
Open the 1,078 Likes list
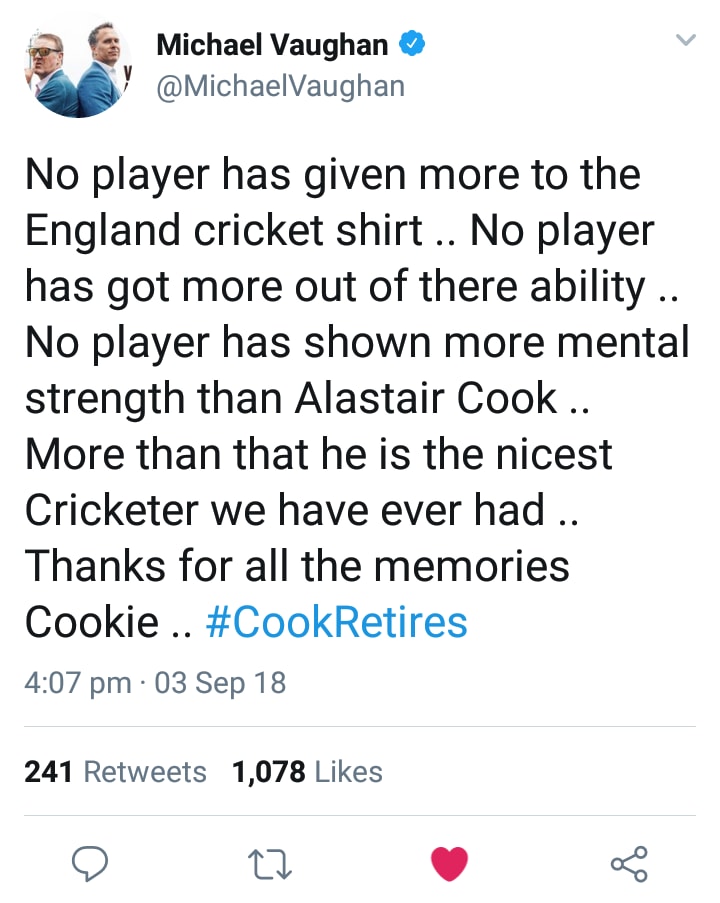[x=307, y=771]
